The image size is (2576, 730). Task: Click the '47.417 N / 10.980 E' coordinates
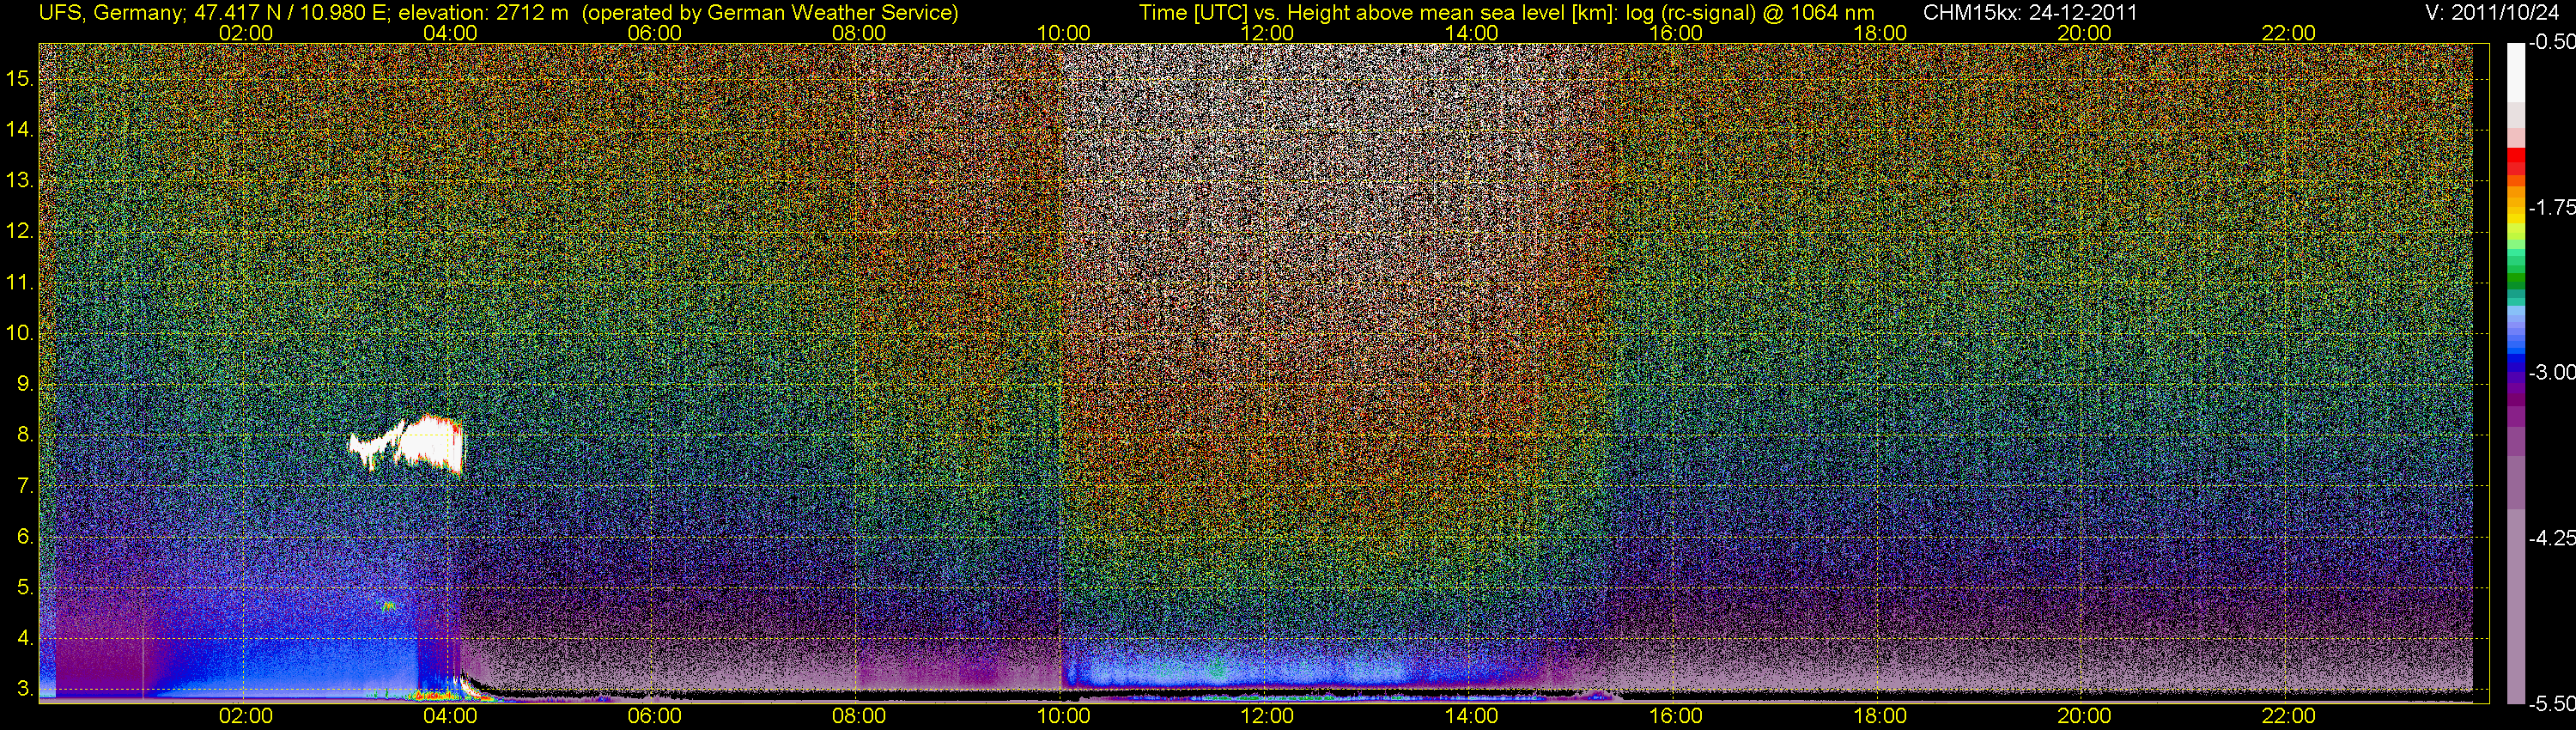tap(290, 13)
